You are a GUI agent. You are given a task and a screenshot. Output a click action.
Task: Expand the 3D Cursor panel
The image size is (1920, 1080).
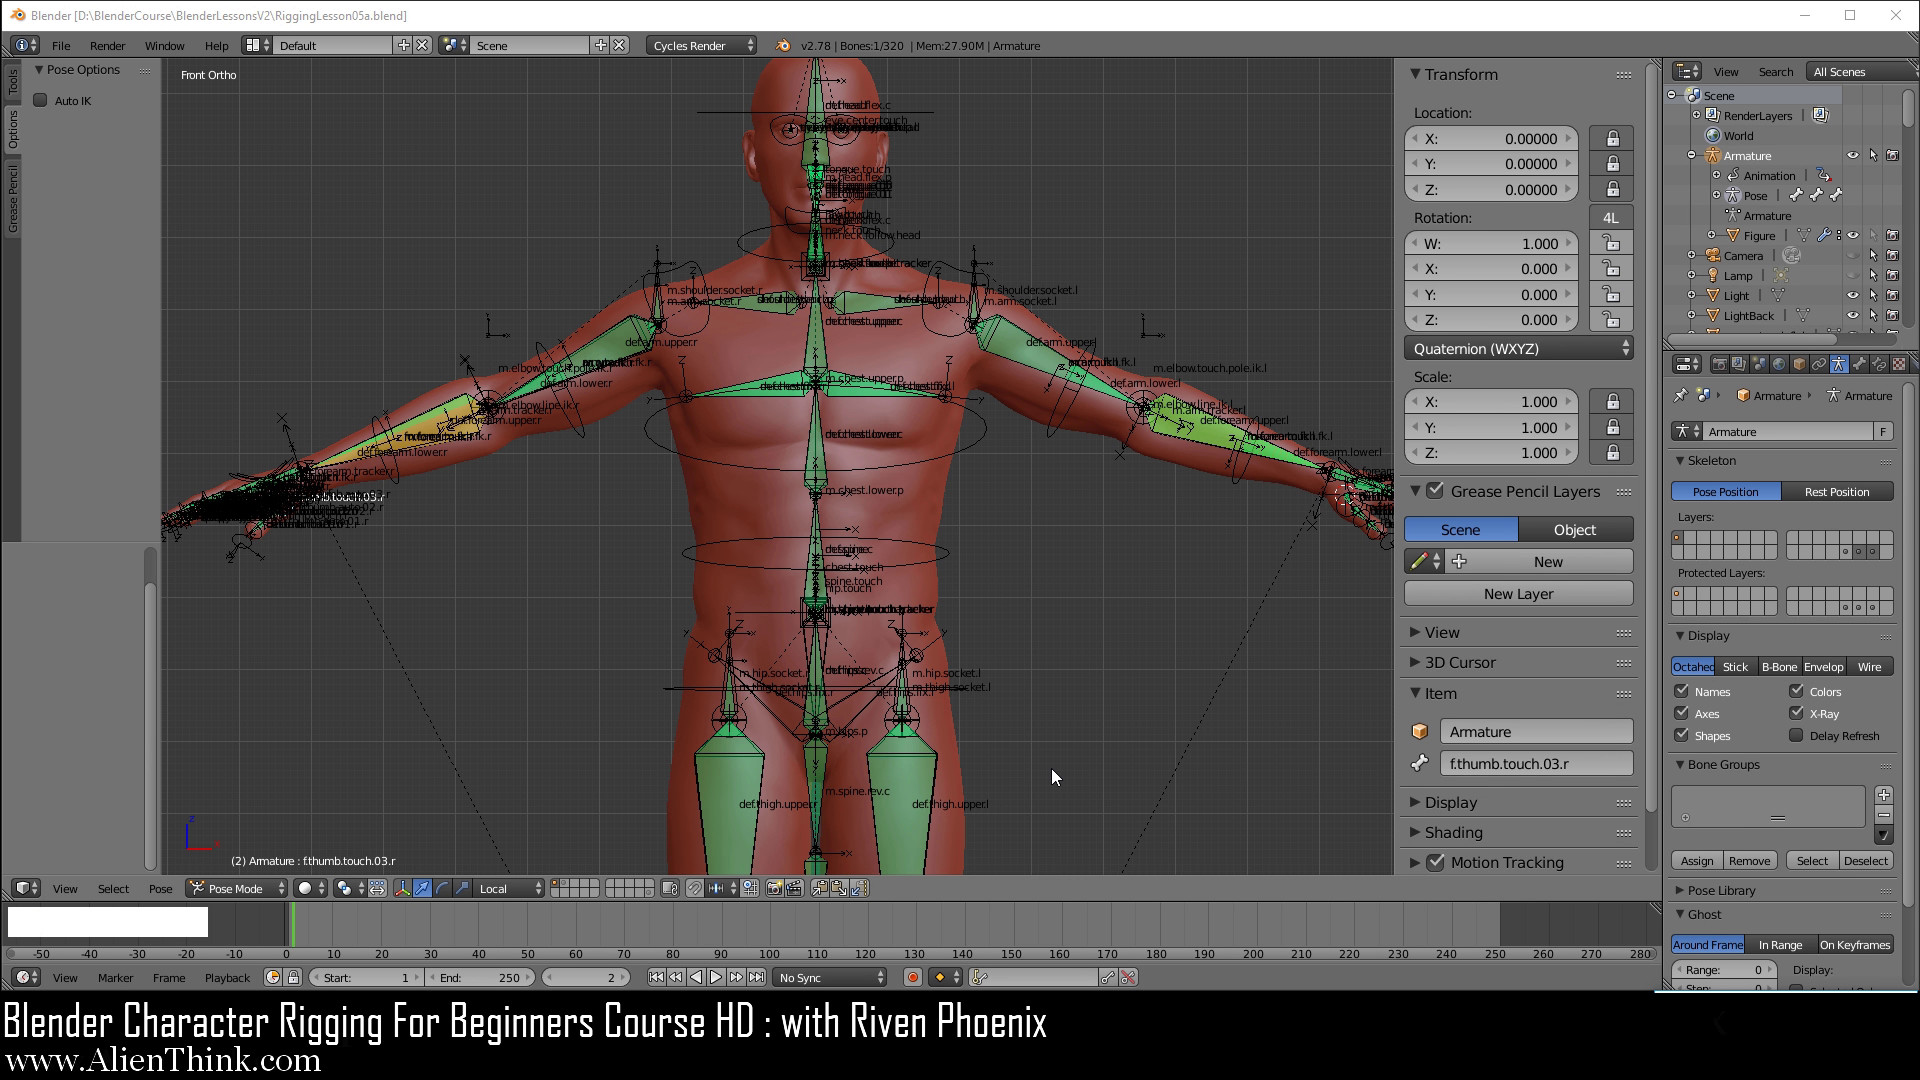1460,663
